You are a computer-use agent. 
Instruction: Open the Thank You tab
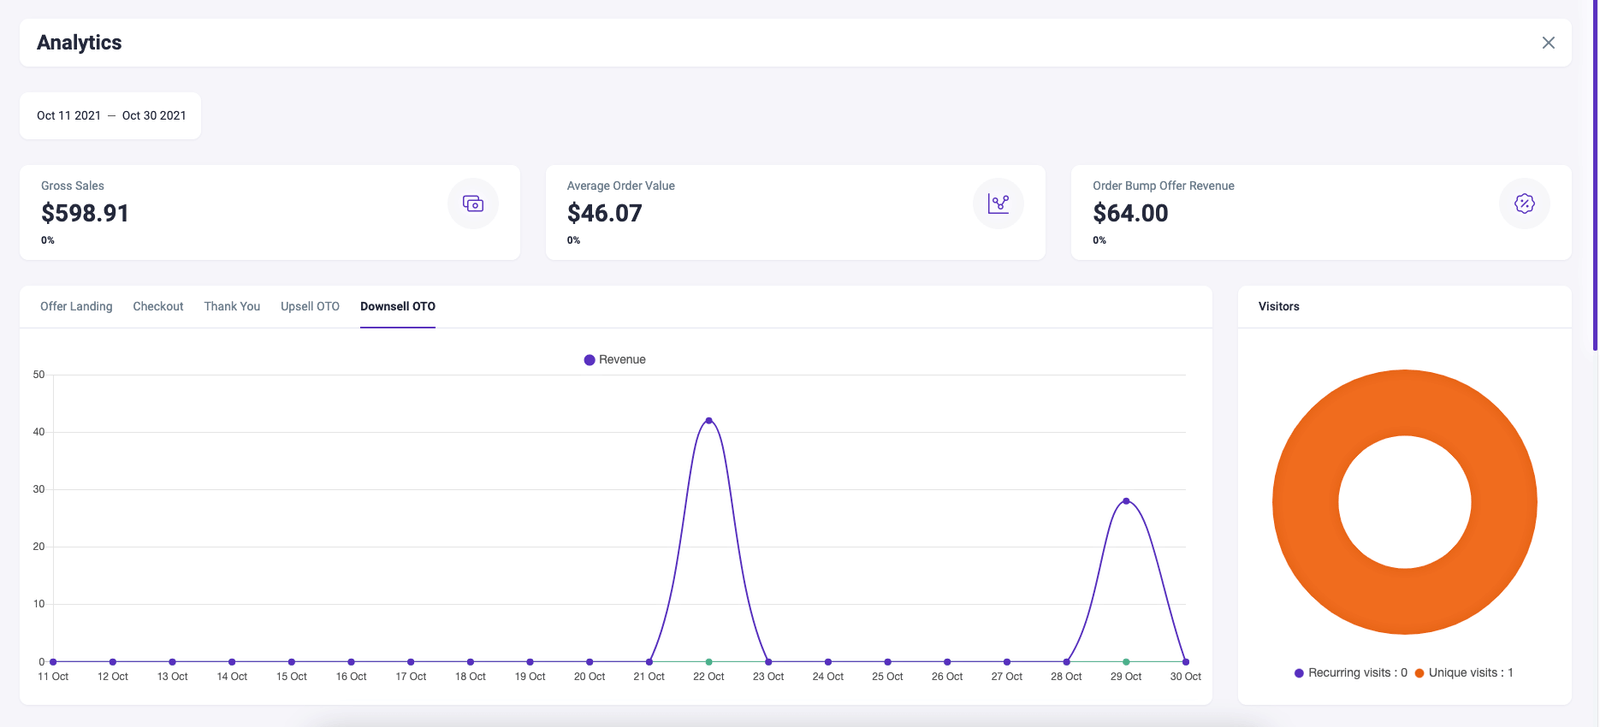coord(232,307)
